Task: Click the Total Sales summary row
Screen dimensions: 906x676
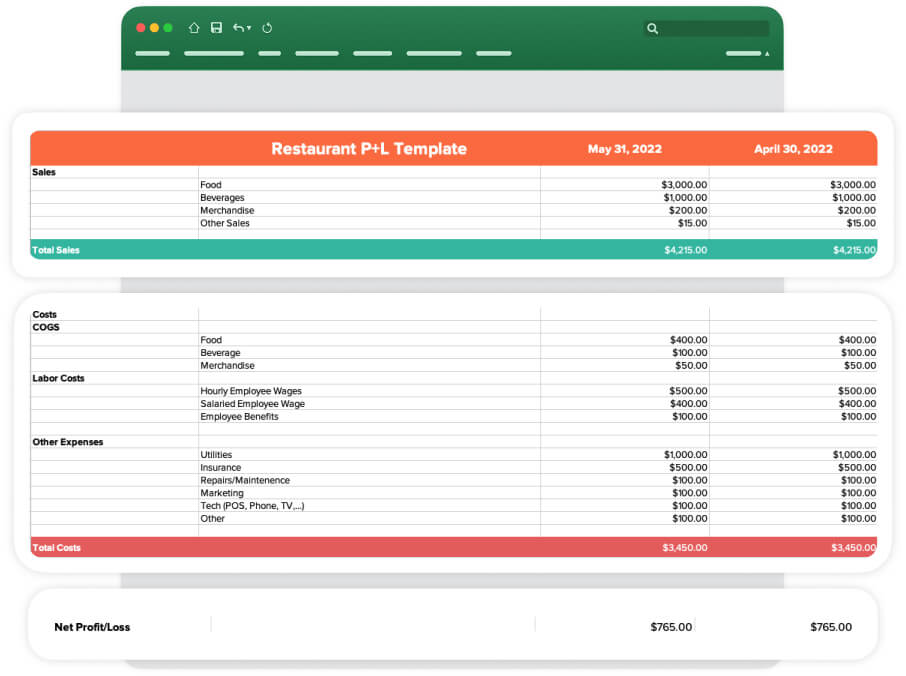Action: point(58,249)
